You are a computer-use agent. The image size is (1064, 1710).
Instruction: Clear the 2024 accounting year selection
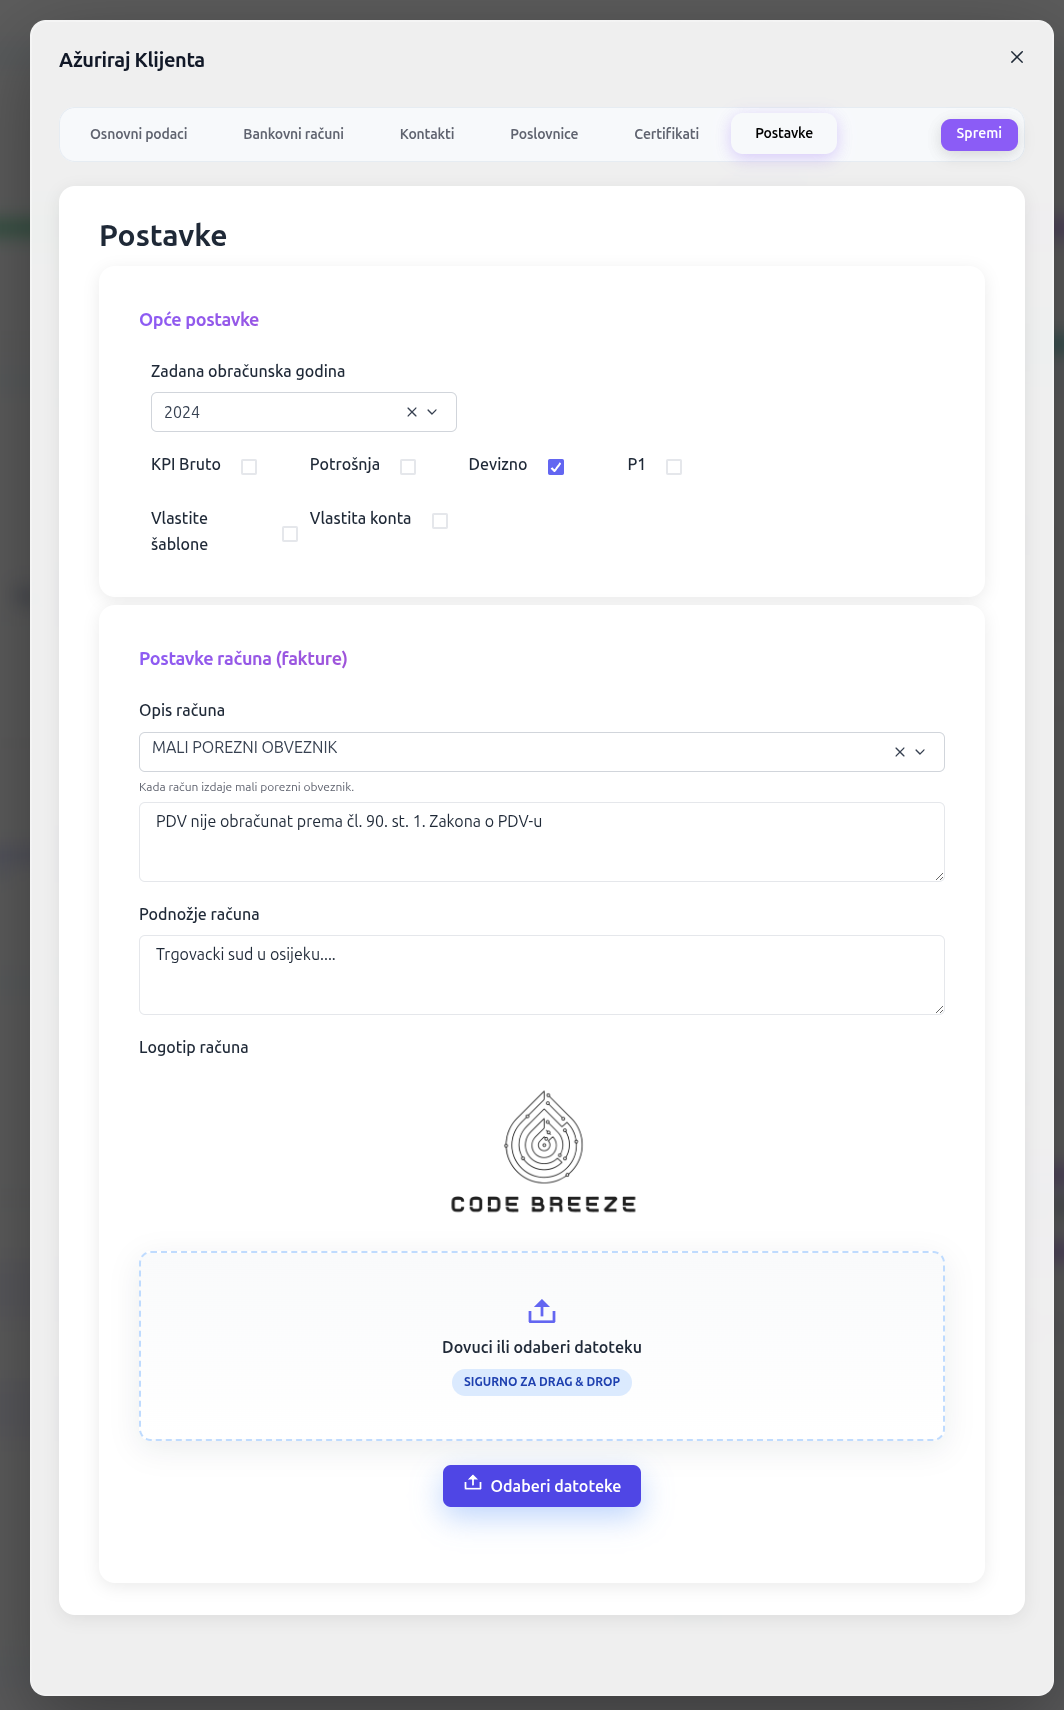click(412, 412)
